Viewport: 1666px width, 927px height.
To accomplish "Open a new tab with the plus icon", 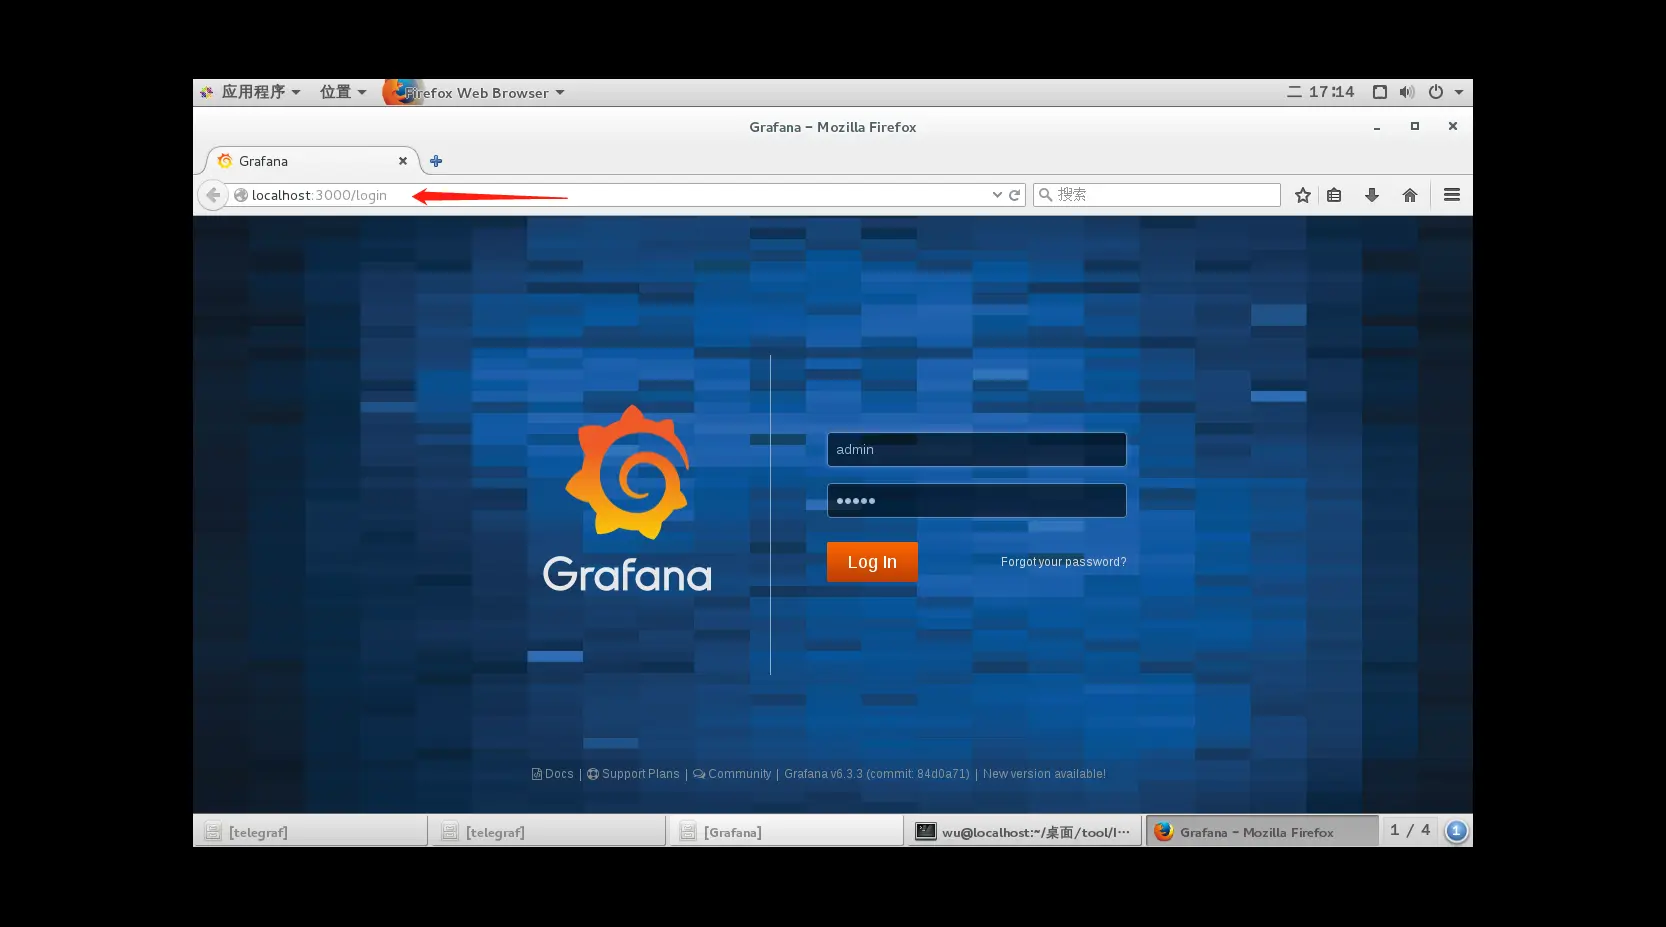I will 436,161.
